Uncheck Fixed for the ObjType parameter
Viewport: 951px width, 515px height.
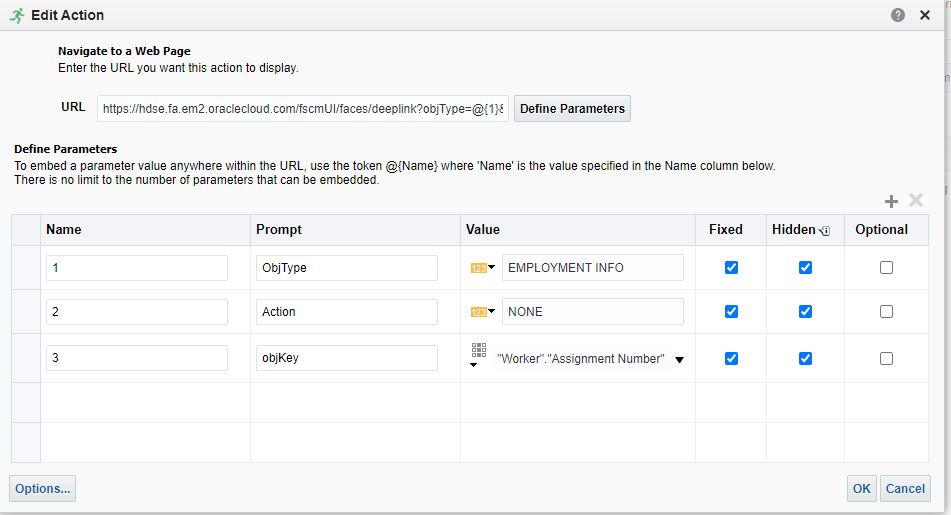[x=731, y=268]
